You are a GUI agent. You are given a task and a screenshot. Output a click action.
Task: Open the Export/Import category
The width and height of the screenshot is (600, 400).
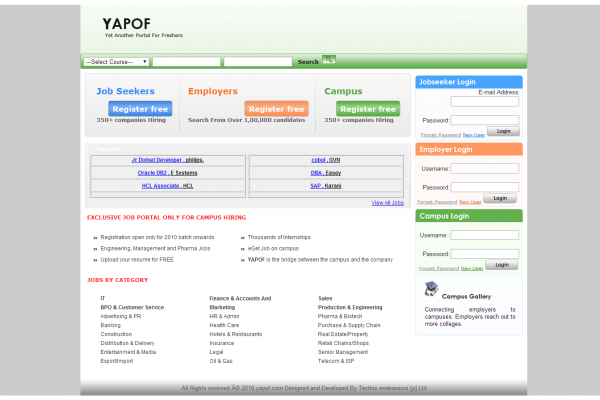[117, 361]
